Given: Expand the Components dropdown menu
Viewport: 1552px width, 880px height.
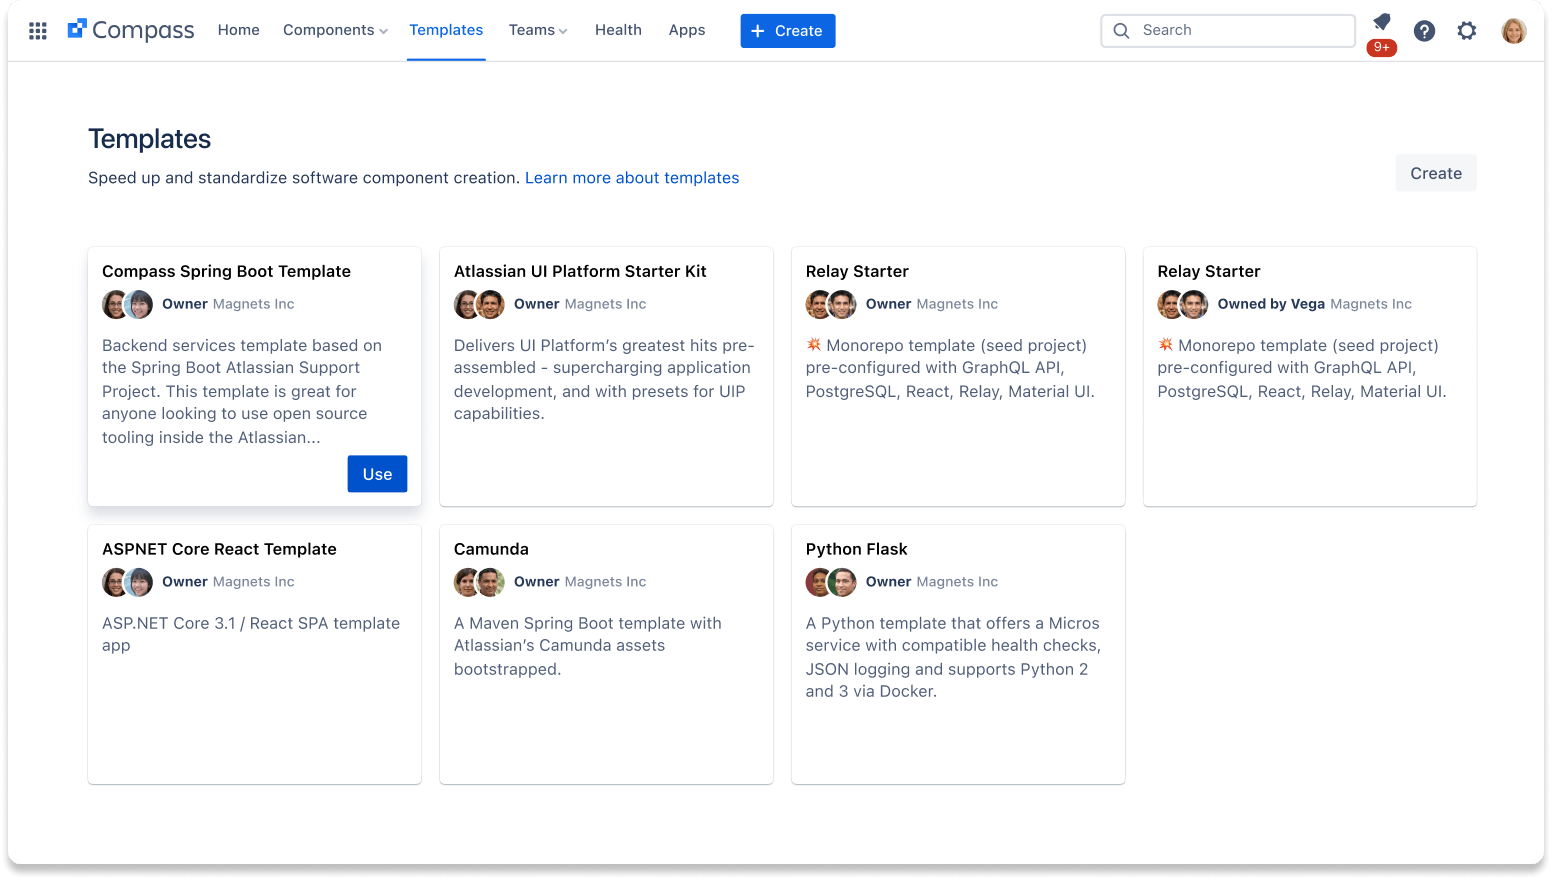Looking at the screenshot, I should click(x=335, y=30).
